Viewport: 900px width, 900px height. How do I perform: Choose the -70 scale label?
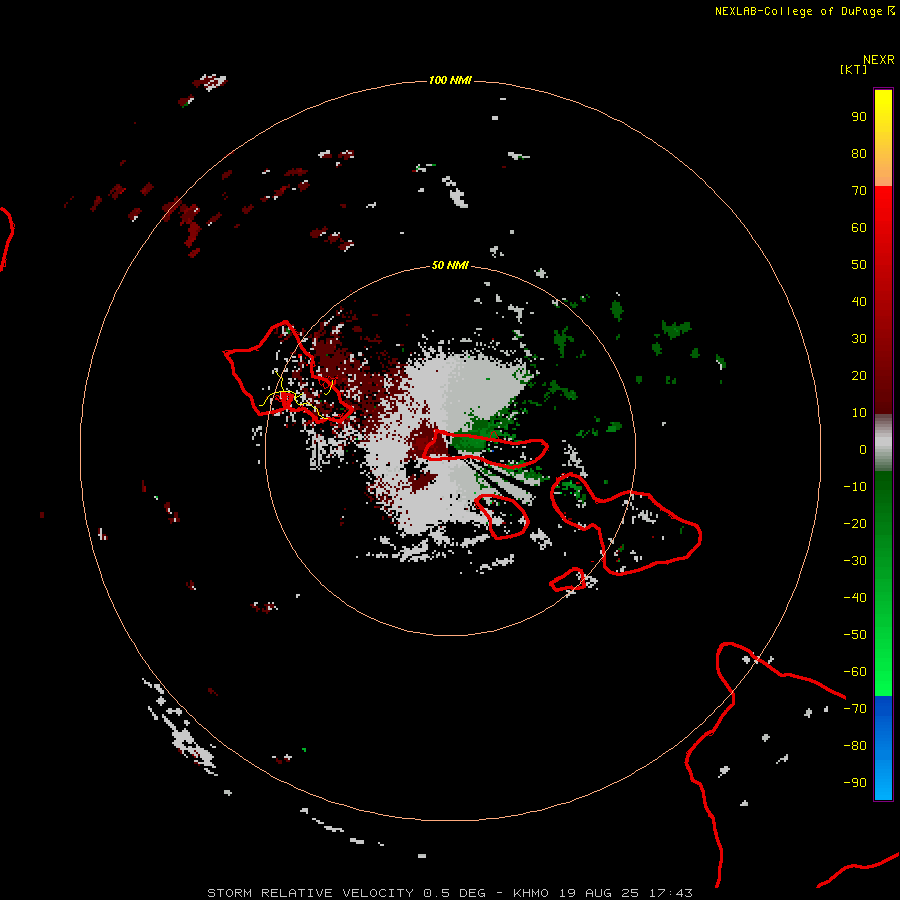coord(855,709)
